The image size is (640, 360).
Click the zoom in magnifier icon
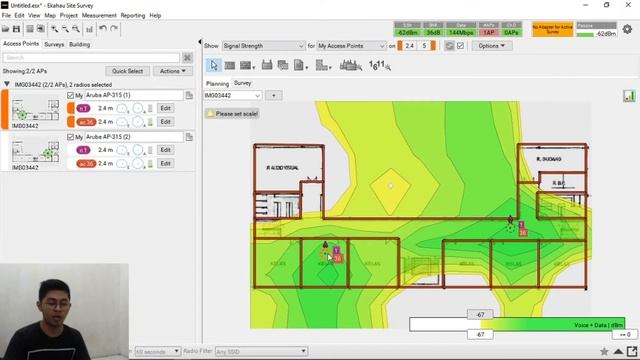[54, 29]
